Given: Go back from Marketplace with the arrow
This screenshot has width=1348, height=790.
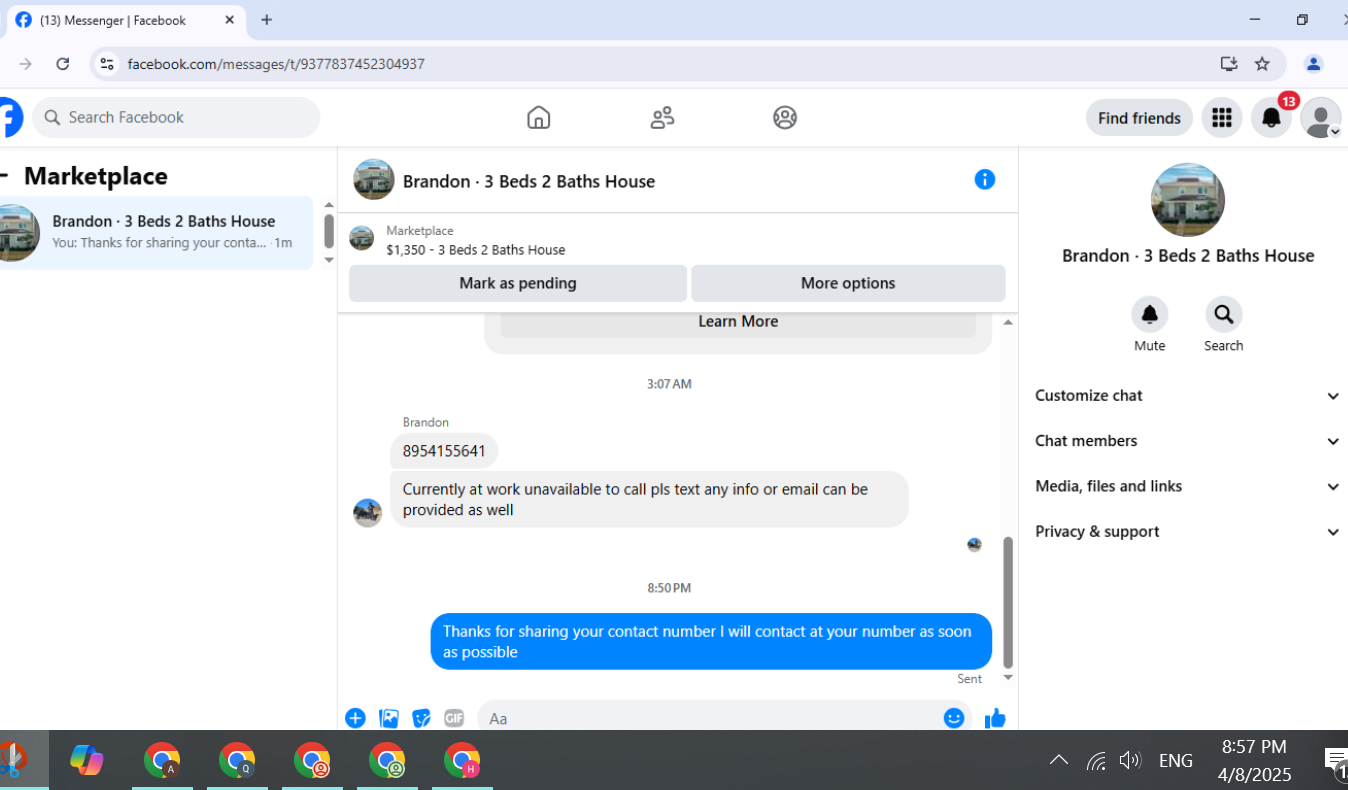Looking at the screenshot, I should (x=4, y=177).
